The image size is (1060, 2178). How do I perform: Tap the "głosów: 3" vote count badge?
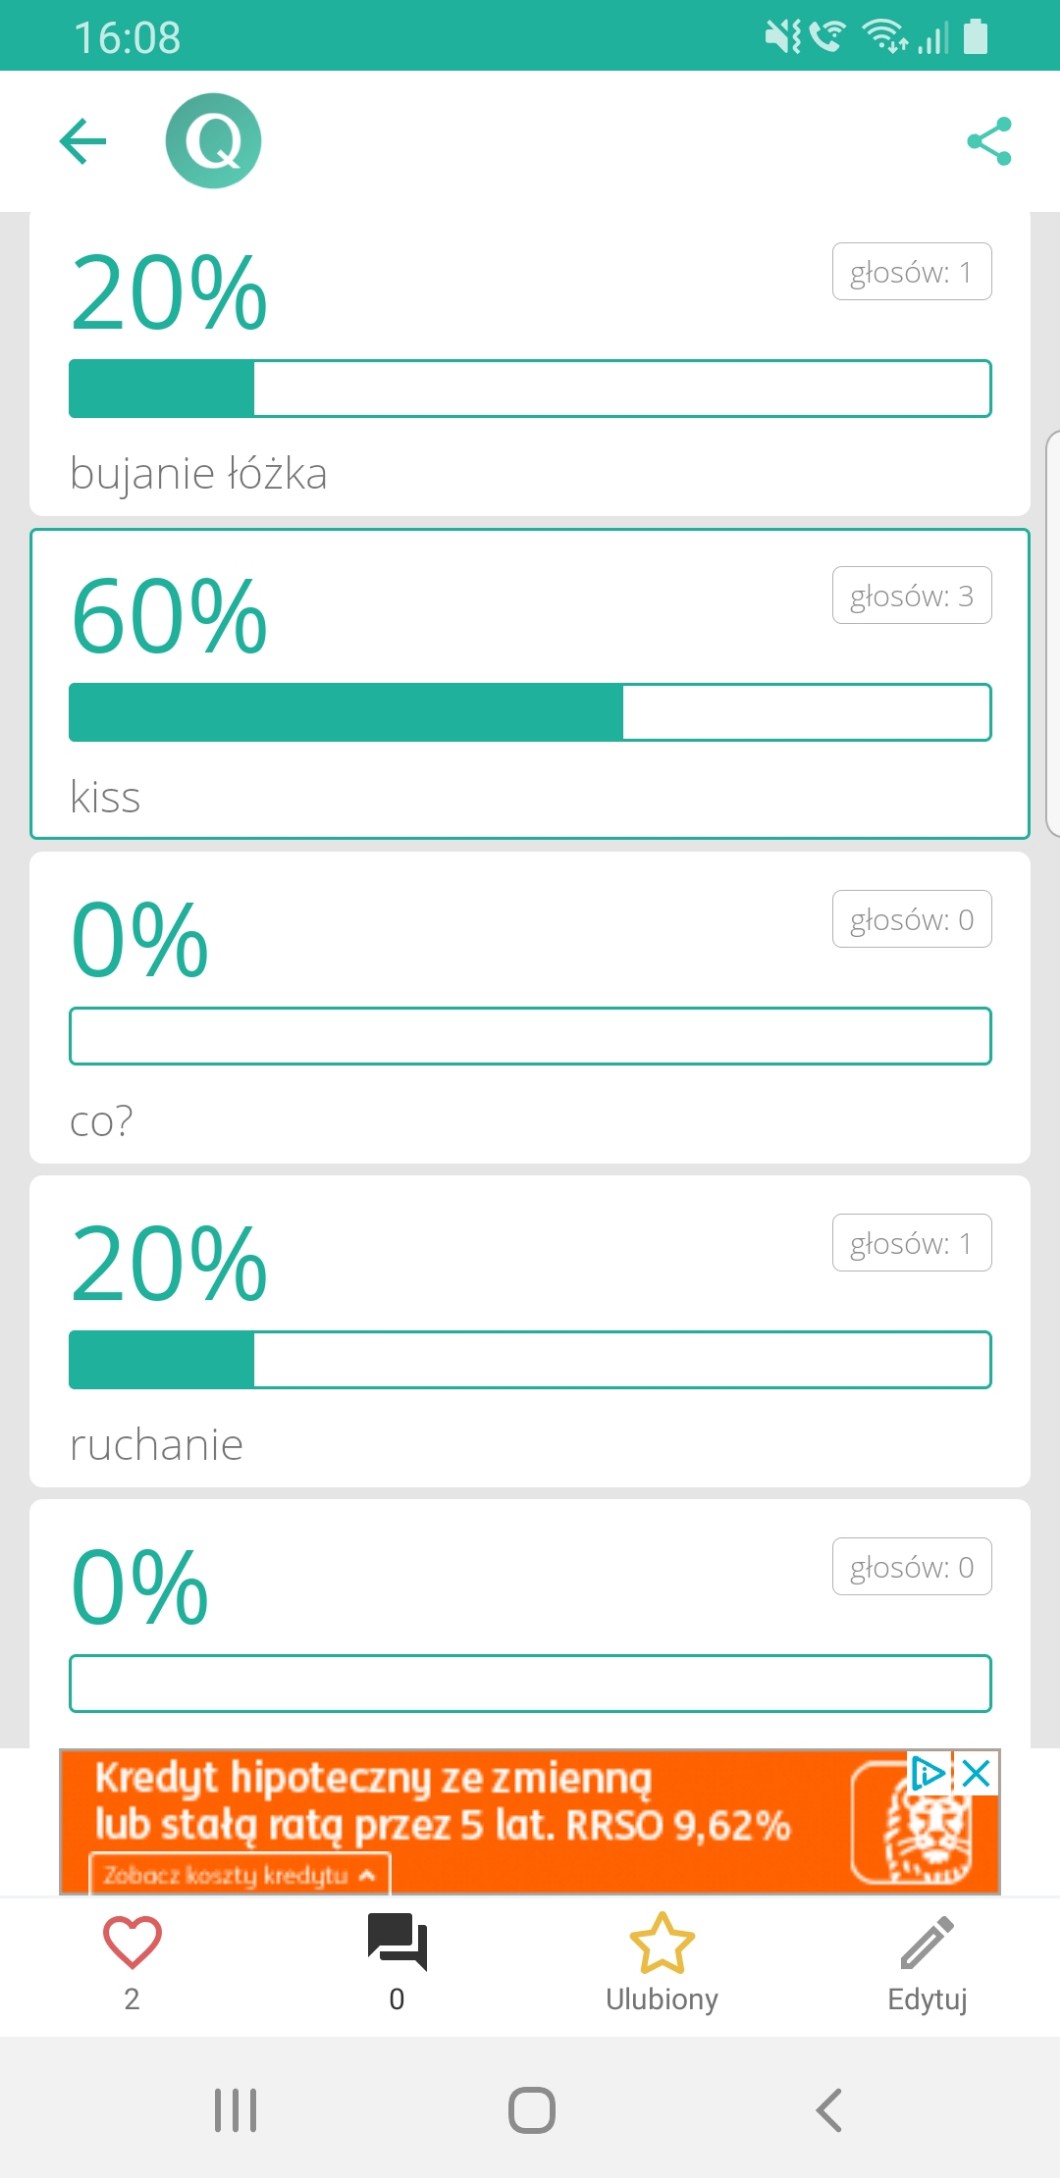911,596
